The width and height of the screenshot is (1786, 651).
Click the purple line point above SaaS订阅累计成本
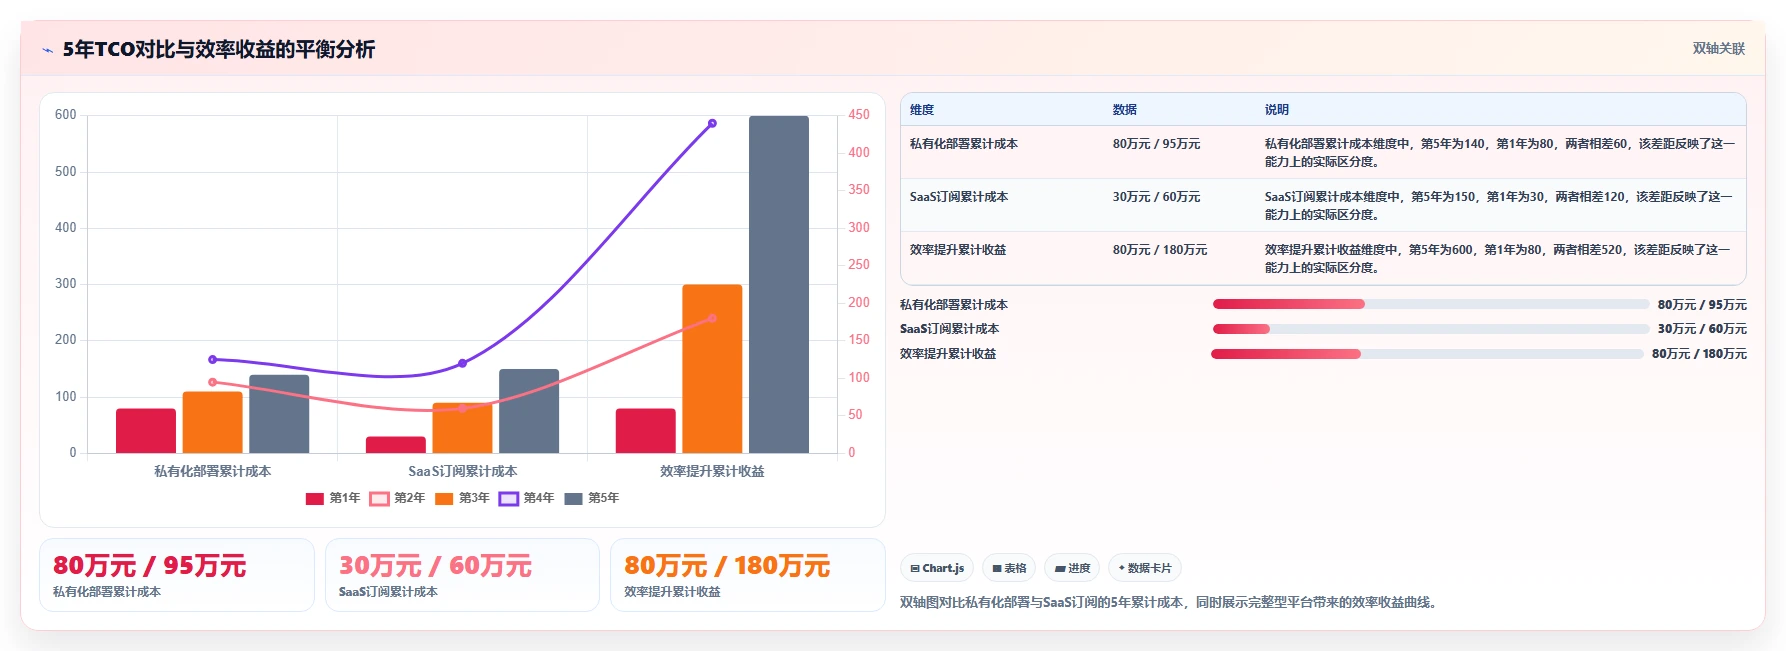(462, 363)
